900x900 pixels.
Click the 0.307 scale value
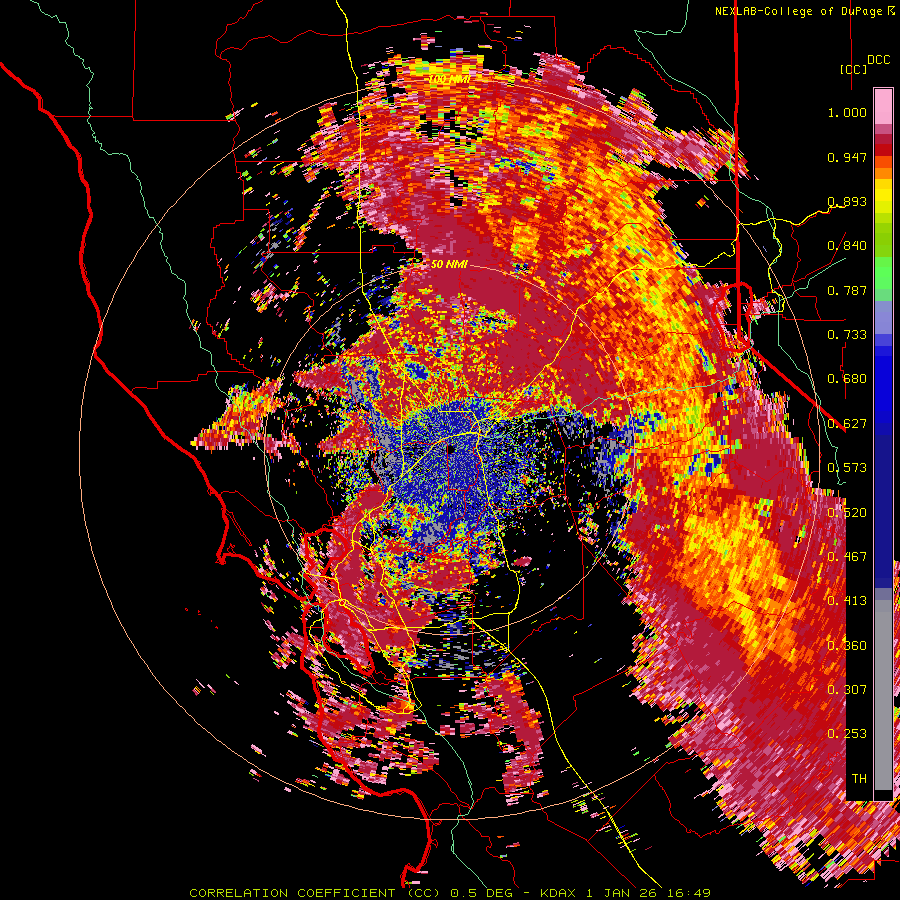pos(847,690)
